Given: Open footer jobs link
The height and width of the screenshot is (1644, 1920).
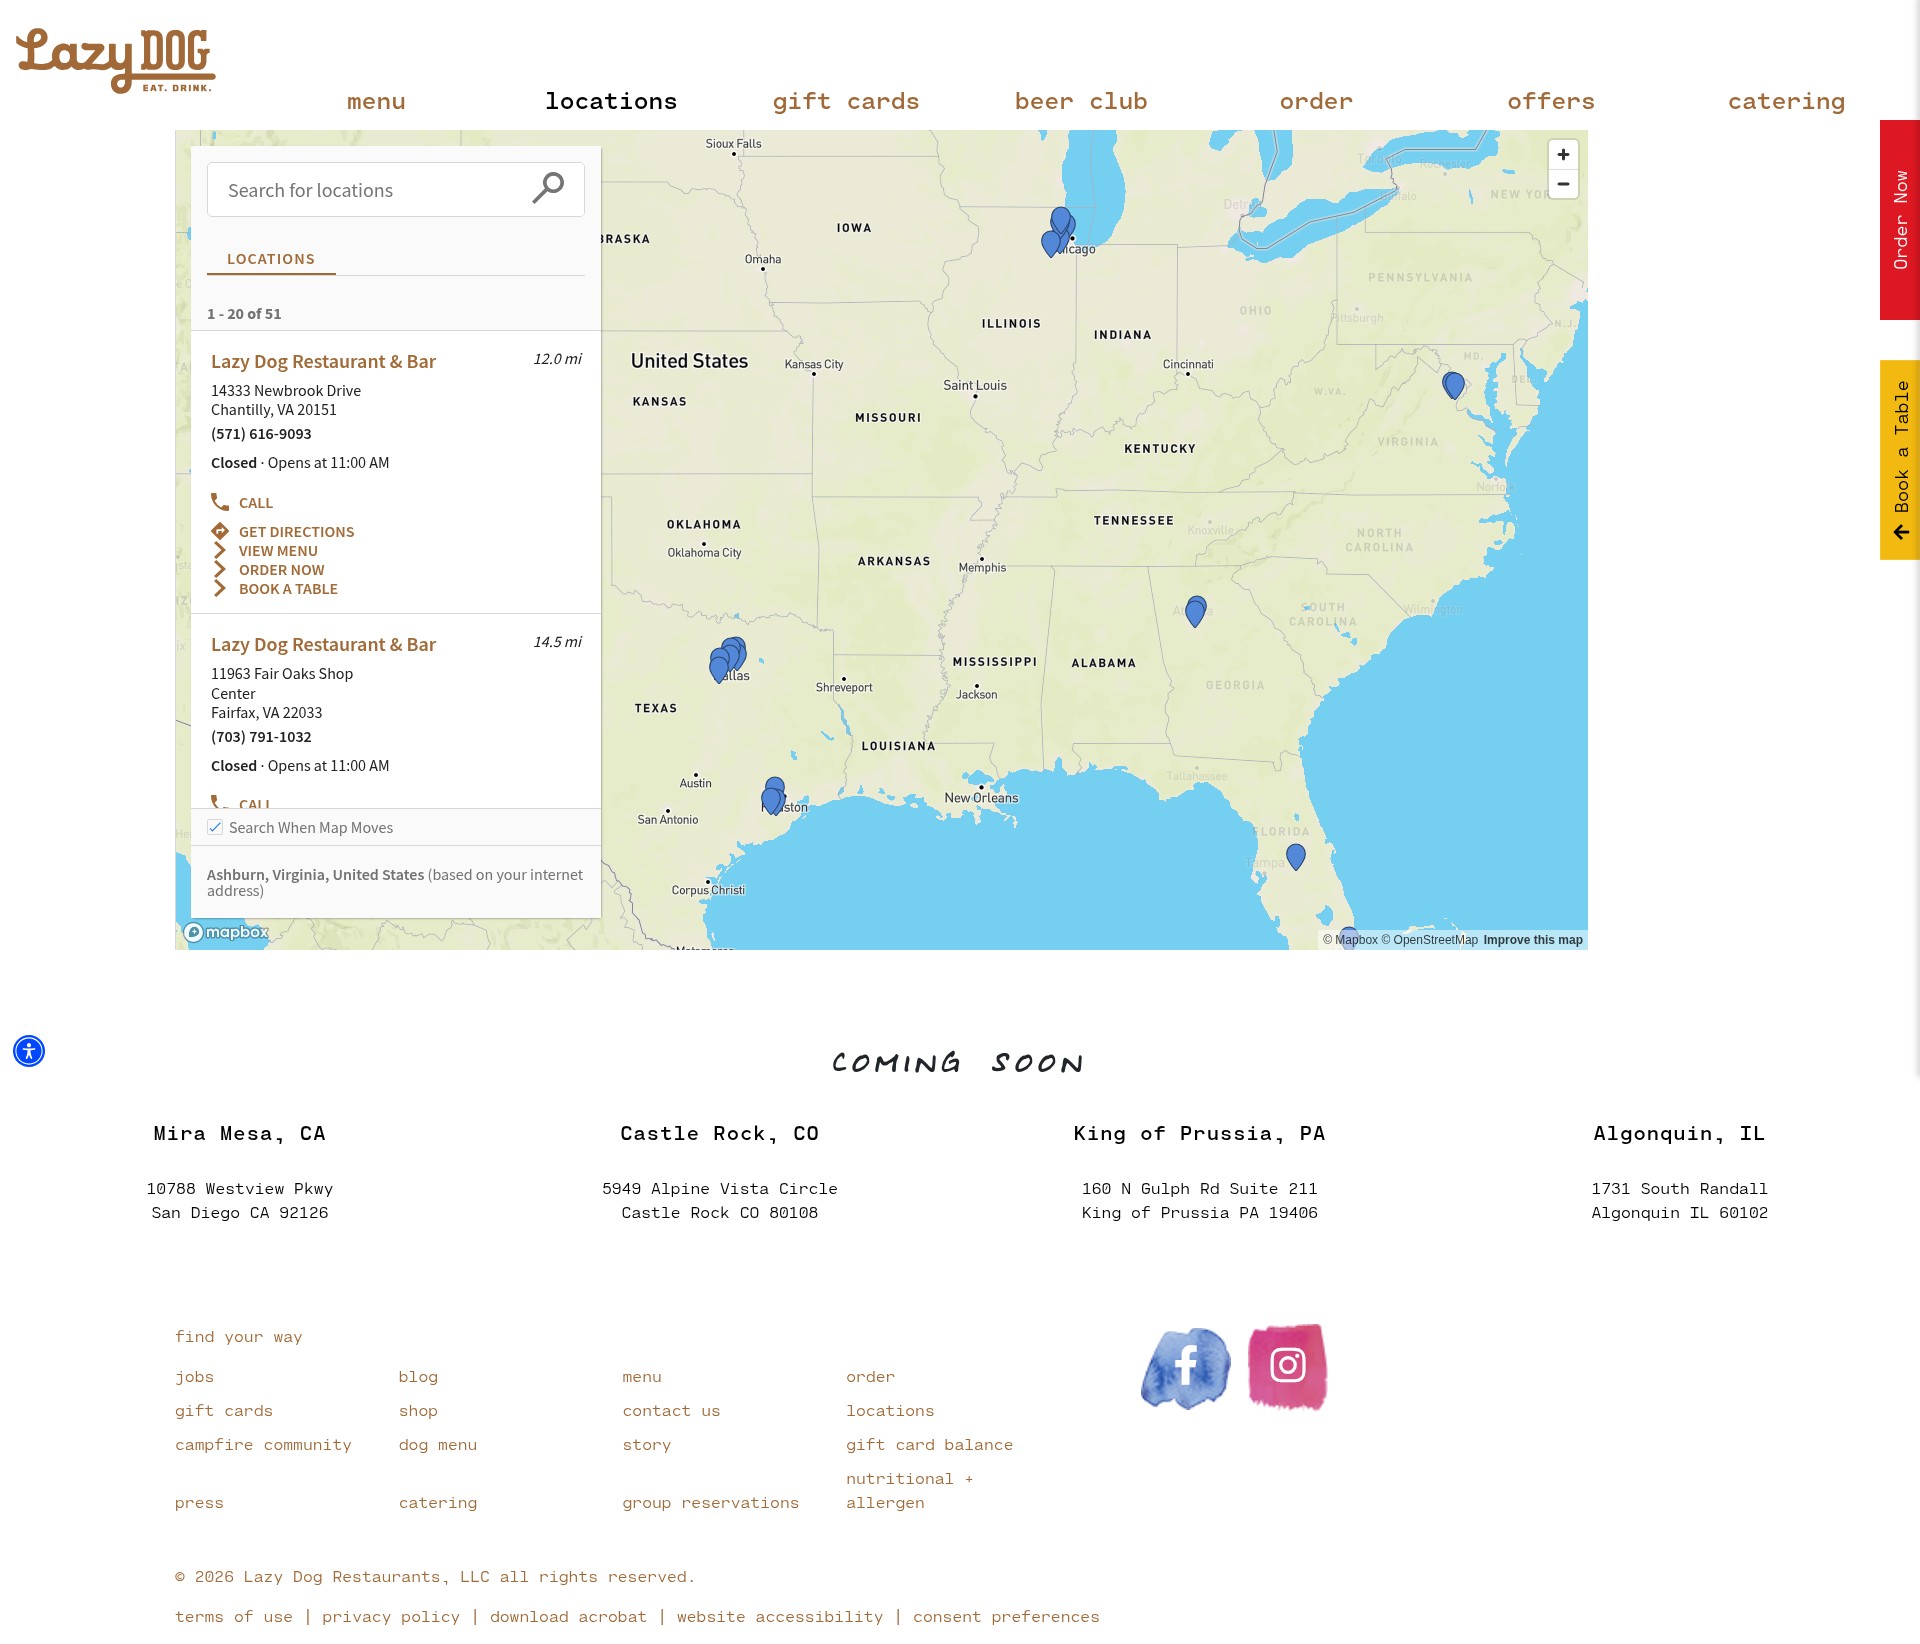Looking at the screenshot, I should tap(195, 1377).
